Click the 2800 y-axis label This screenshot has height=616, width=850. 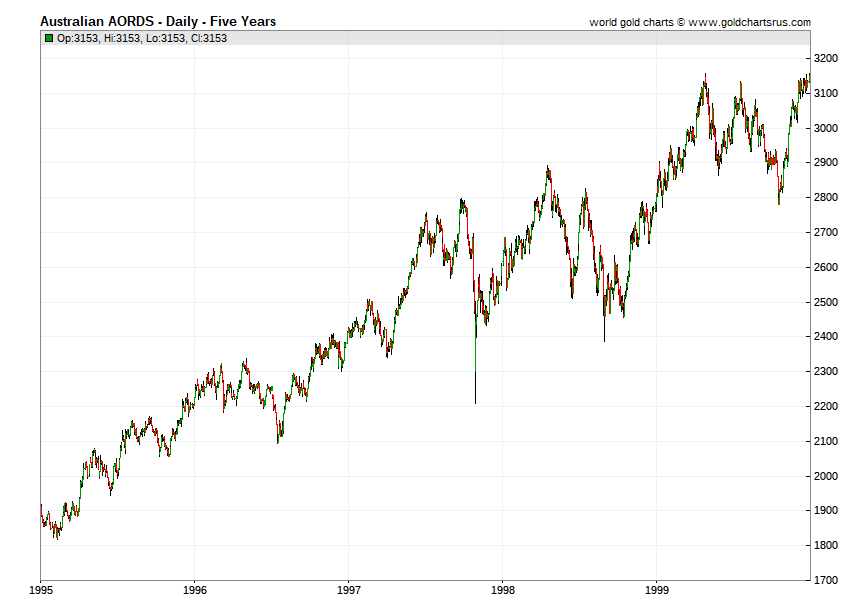pos(826,197)
